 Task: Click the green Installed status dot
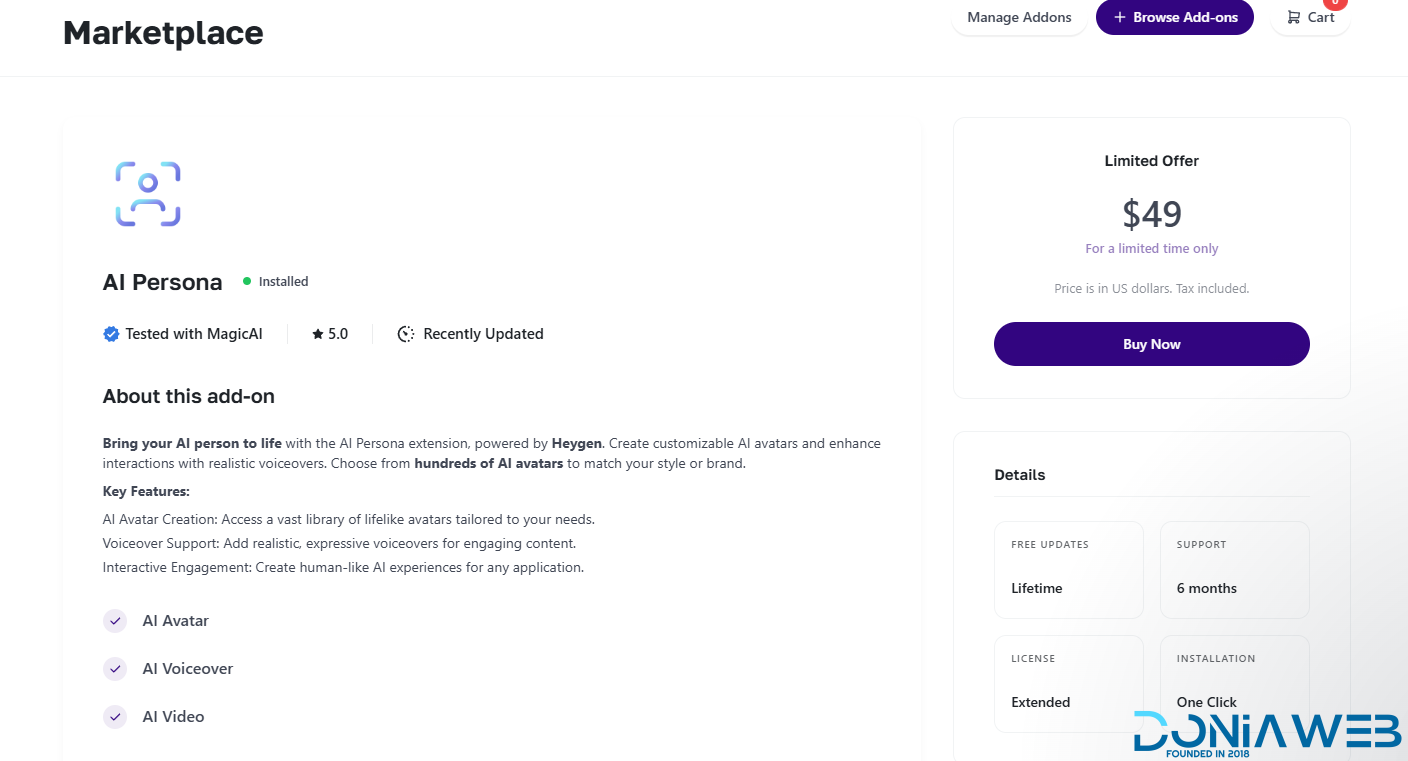pyautogui.click(x=247, y=282)
